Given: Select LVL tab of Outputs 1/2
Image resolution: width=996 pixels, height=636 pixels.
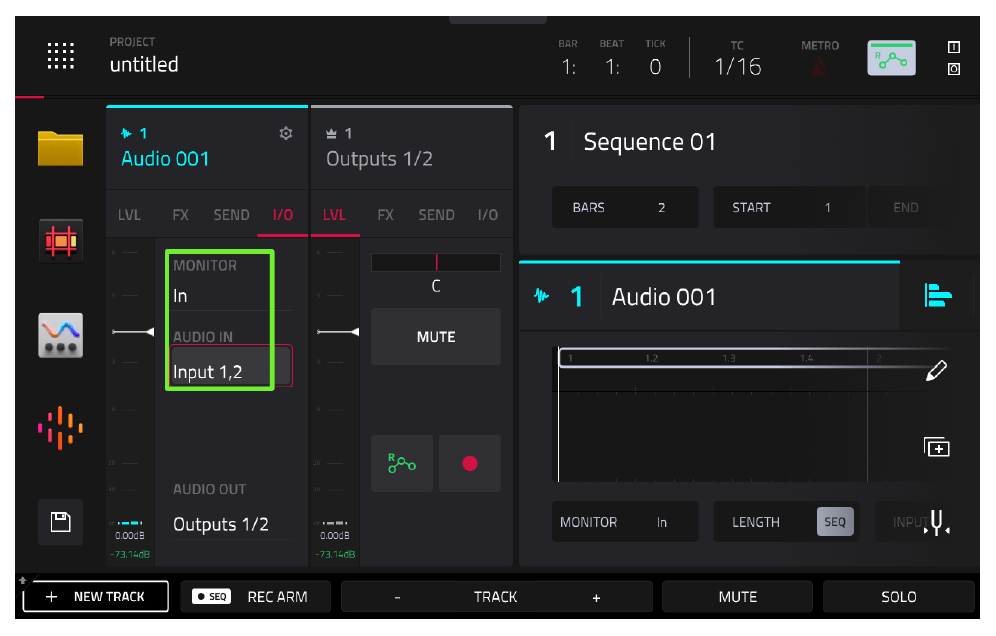Looking at the screenshot, I should pos(334,215).
